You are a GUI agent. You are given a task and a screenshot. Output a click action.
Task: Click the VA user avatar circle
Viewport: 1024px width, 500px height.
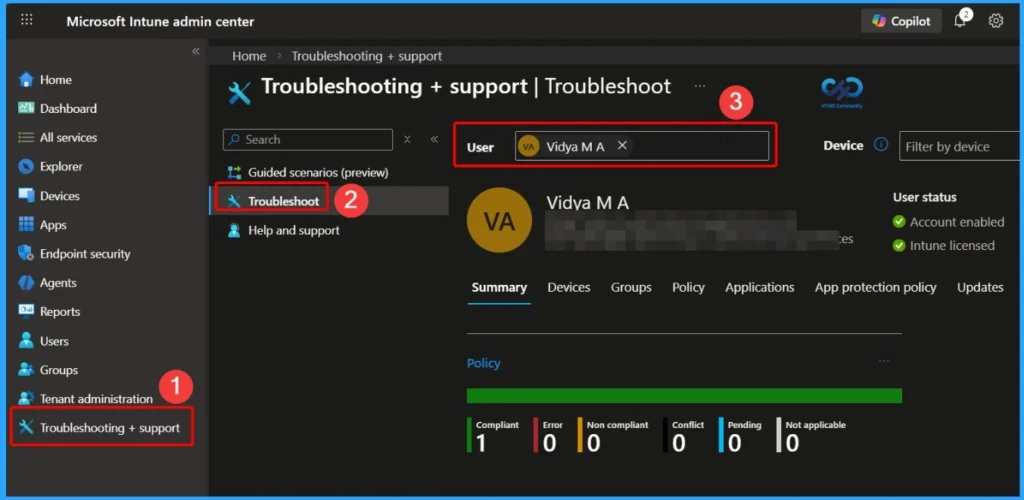pos(500,221)
